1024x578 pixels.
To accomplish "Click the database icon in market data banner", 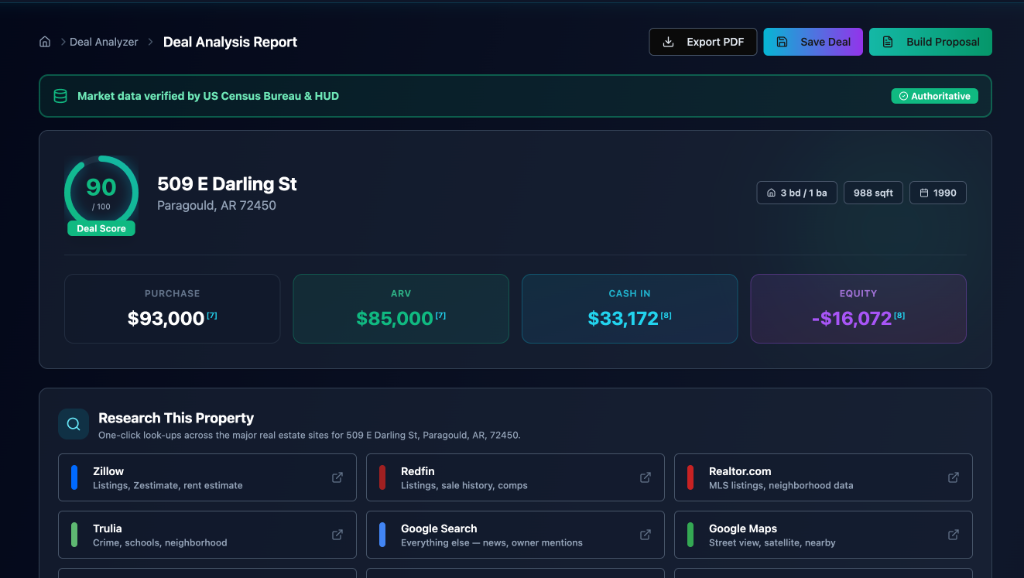I will point(60,96).
